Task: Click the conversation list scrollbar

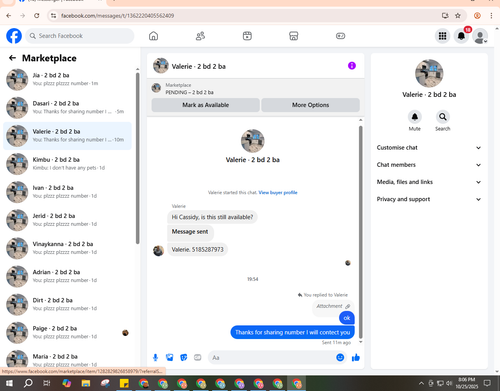Action: [x=137, y=158]
